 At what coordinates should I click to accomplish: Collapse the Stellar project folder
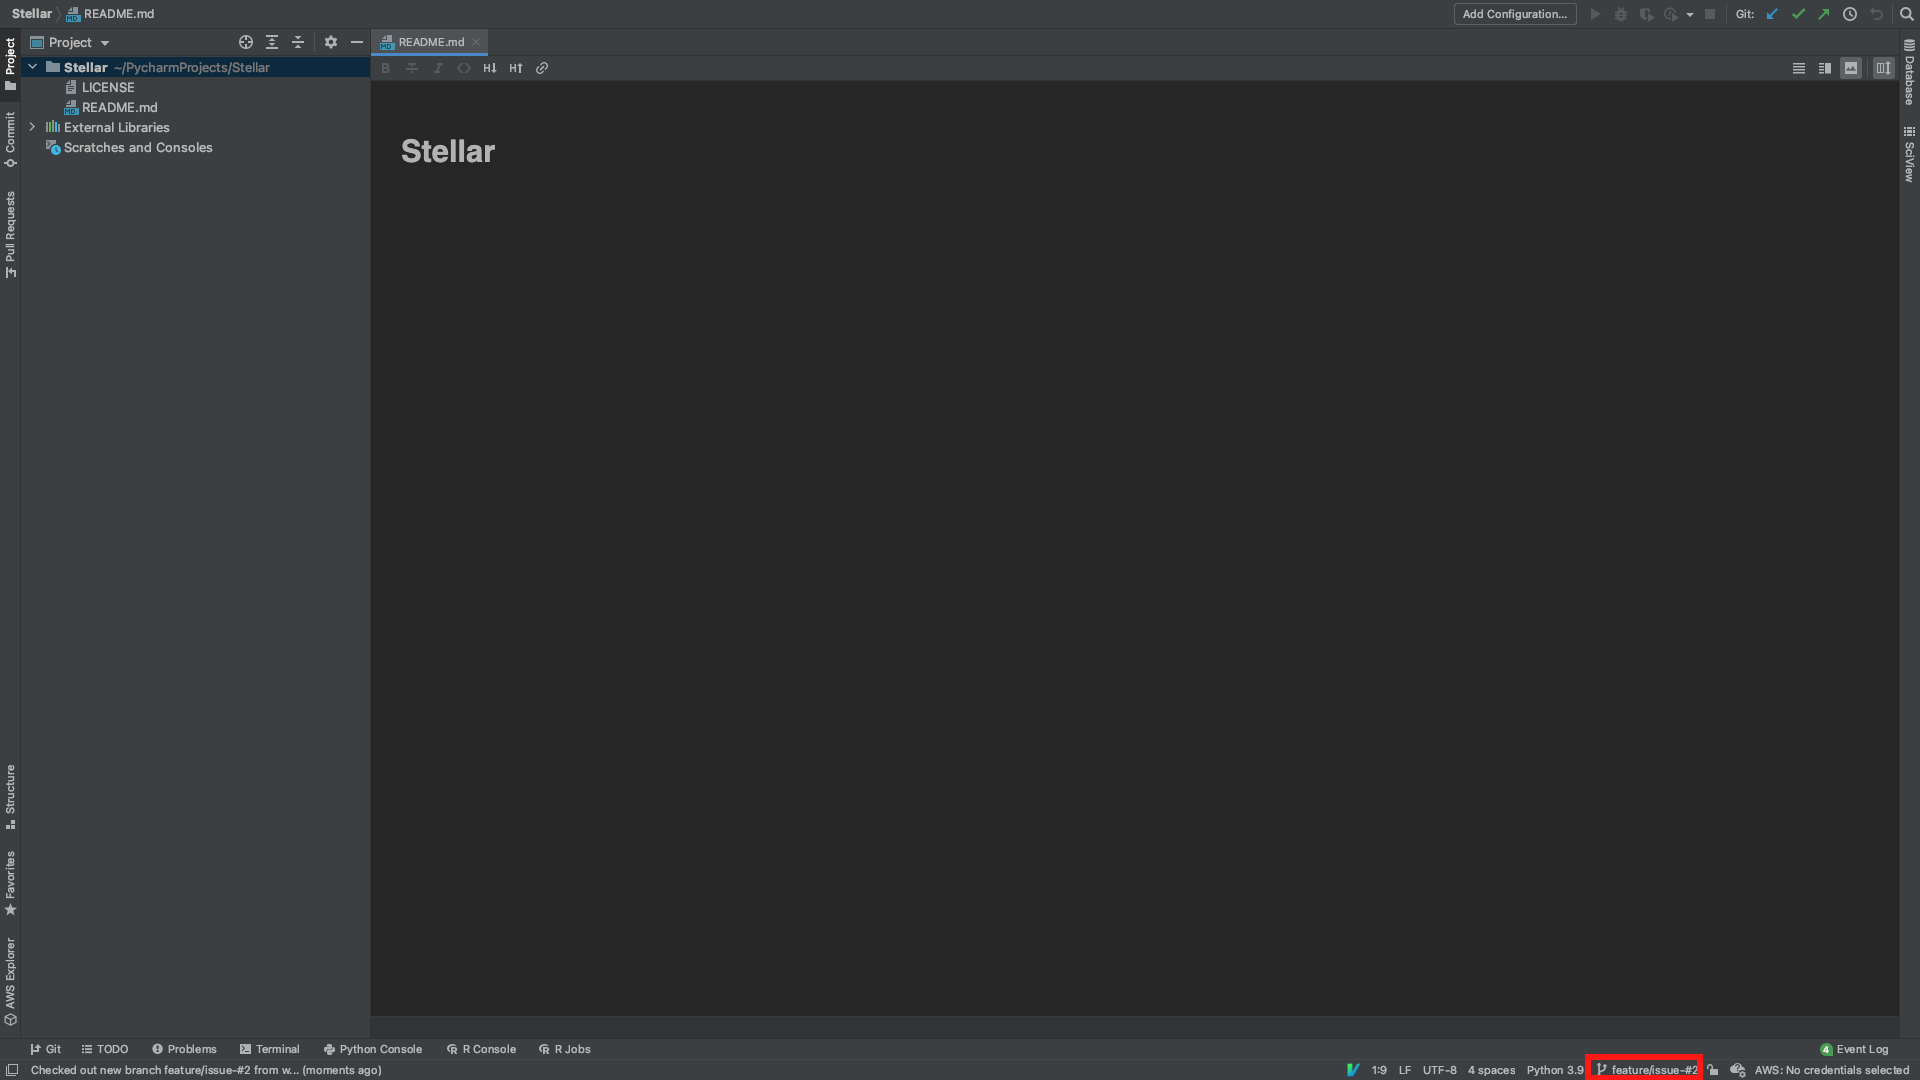(x=32, y=67)
